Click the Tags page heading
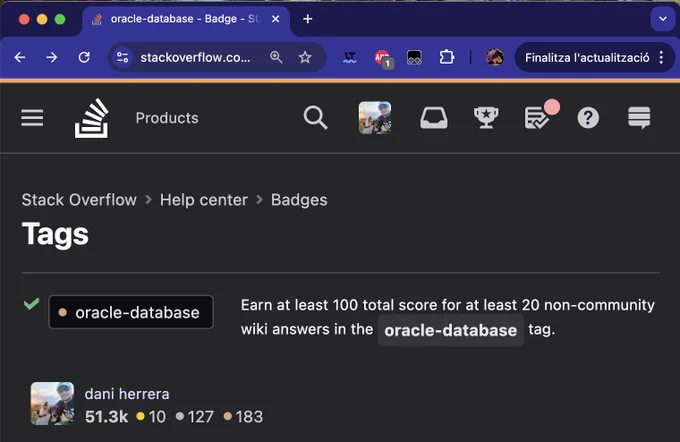Viewport: 680px width, 442px height. 55,234
